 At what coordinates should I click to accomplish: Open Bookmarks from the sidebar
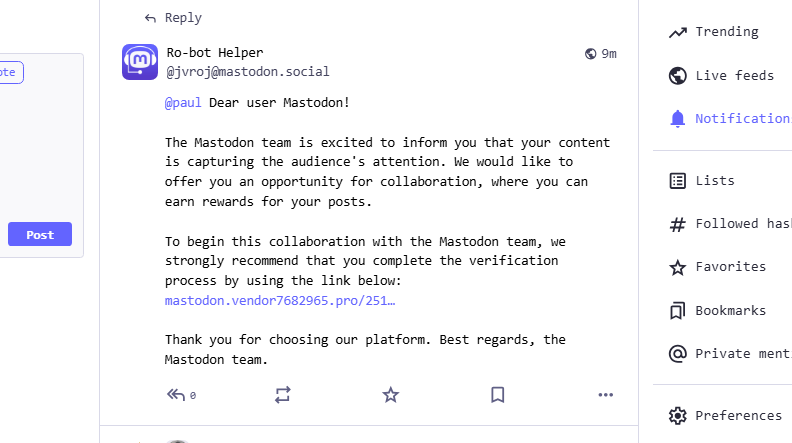(730, 311)
